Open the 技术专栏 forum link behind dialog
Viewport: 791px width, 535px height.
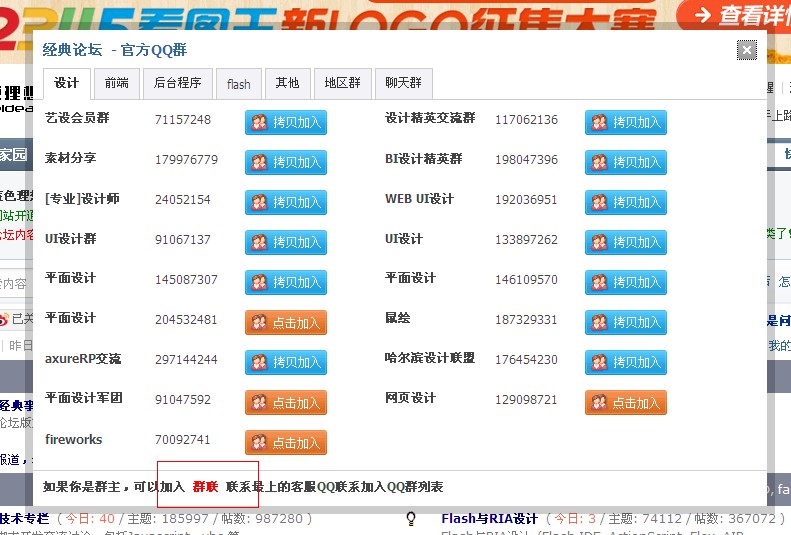pos(24,519)
